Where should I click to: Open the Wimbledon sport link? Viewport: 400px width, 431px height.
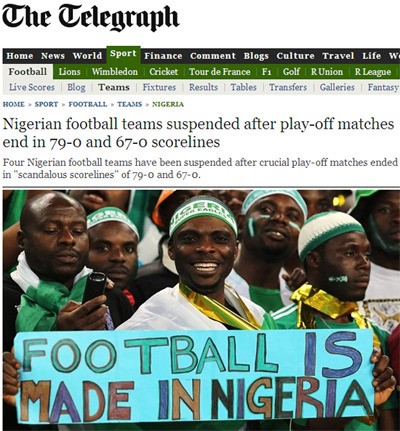pos(115,72)
